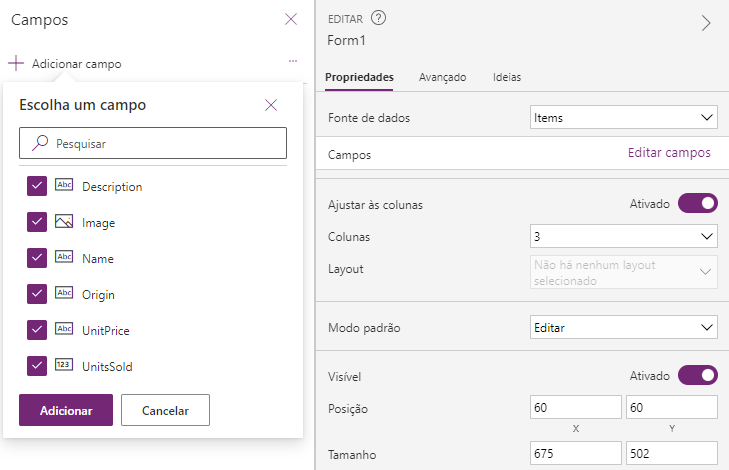
Task: Open the Modo padrão dropdown
Action: point(623,327)
